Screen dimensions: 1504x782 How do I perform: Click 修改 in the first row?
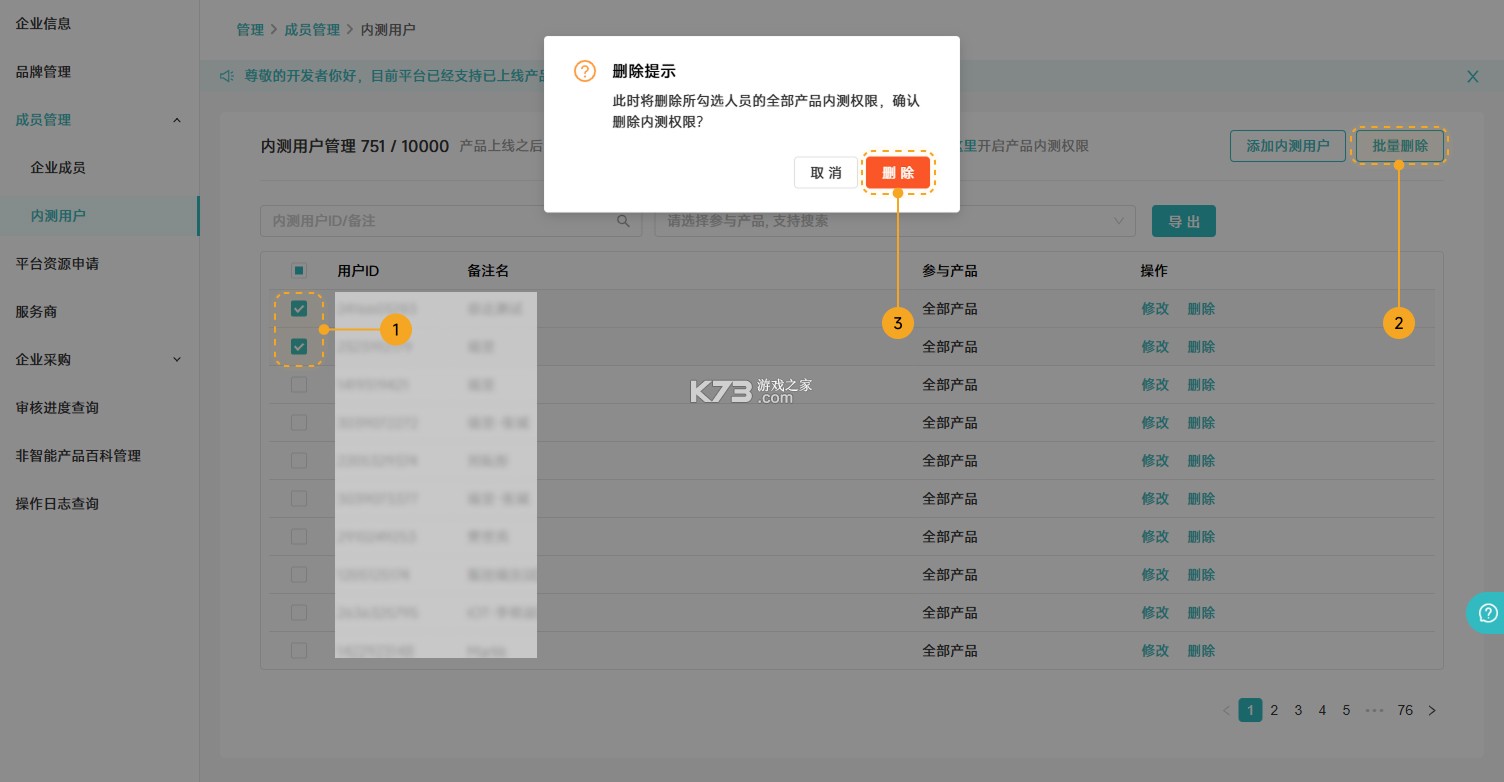1155,308
